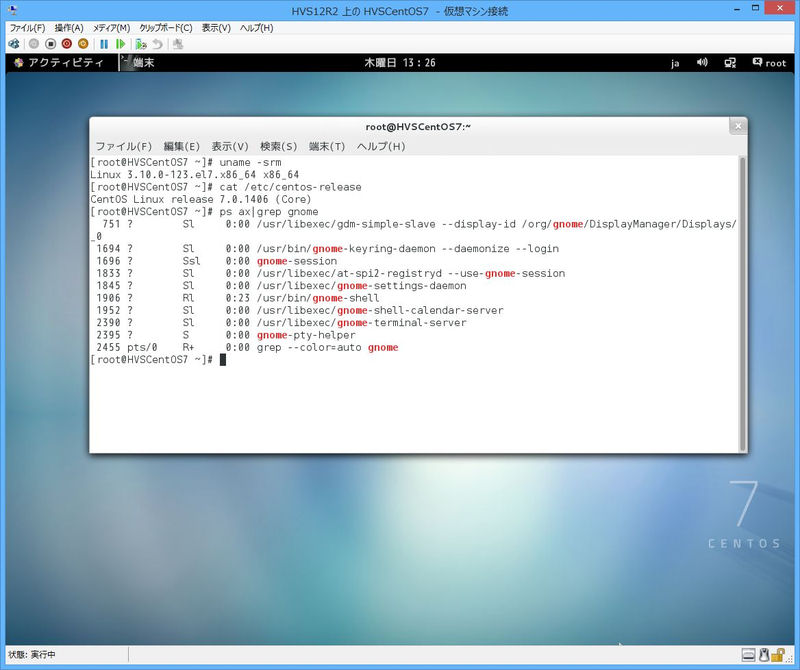
Task: Open the Hyper-V ファイル(F) menu
Action: [28, 28]
